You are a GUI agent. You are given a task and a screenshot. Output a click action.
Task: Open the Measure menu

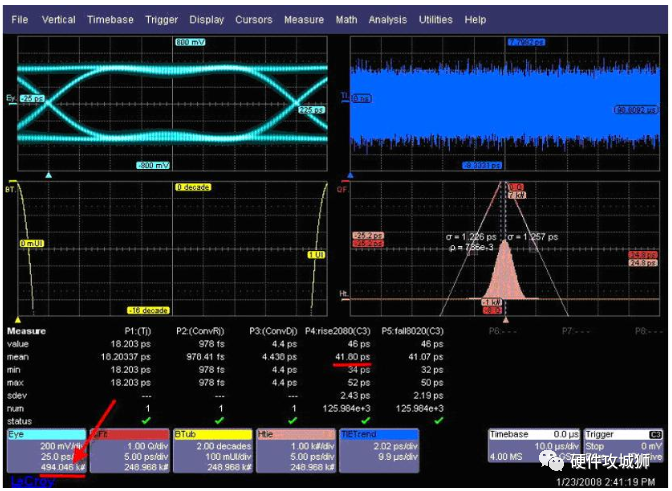(304, 20)
